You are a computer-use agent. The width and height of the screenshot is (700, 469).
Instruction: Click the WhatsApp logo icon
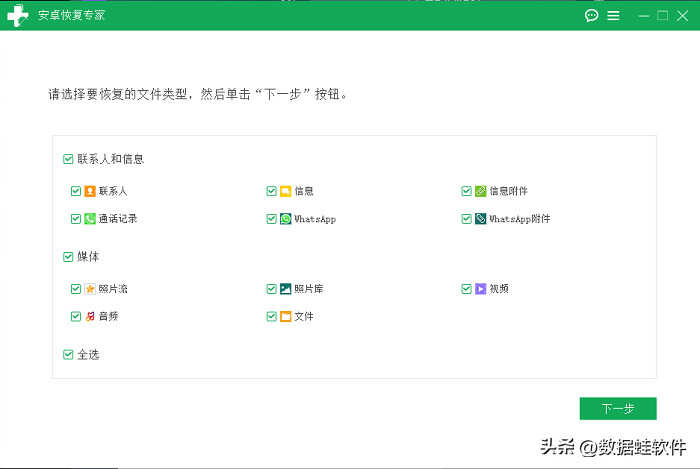coord(285,219)
